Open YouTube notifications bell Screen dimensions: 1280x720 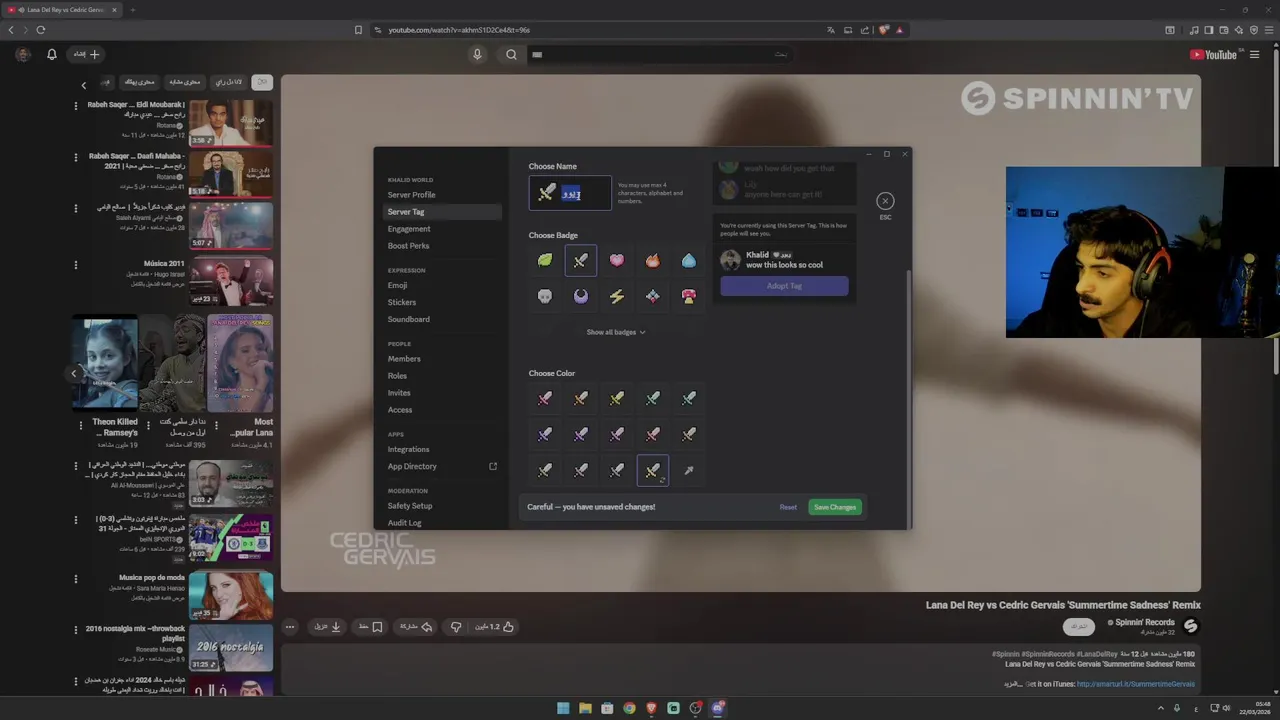pyautogui.click(x=52, y=54)
